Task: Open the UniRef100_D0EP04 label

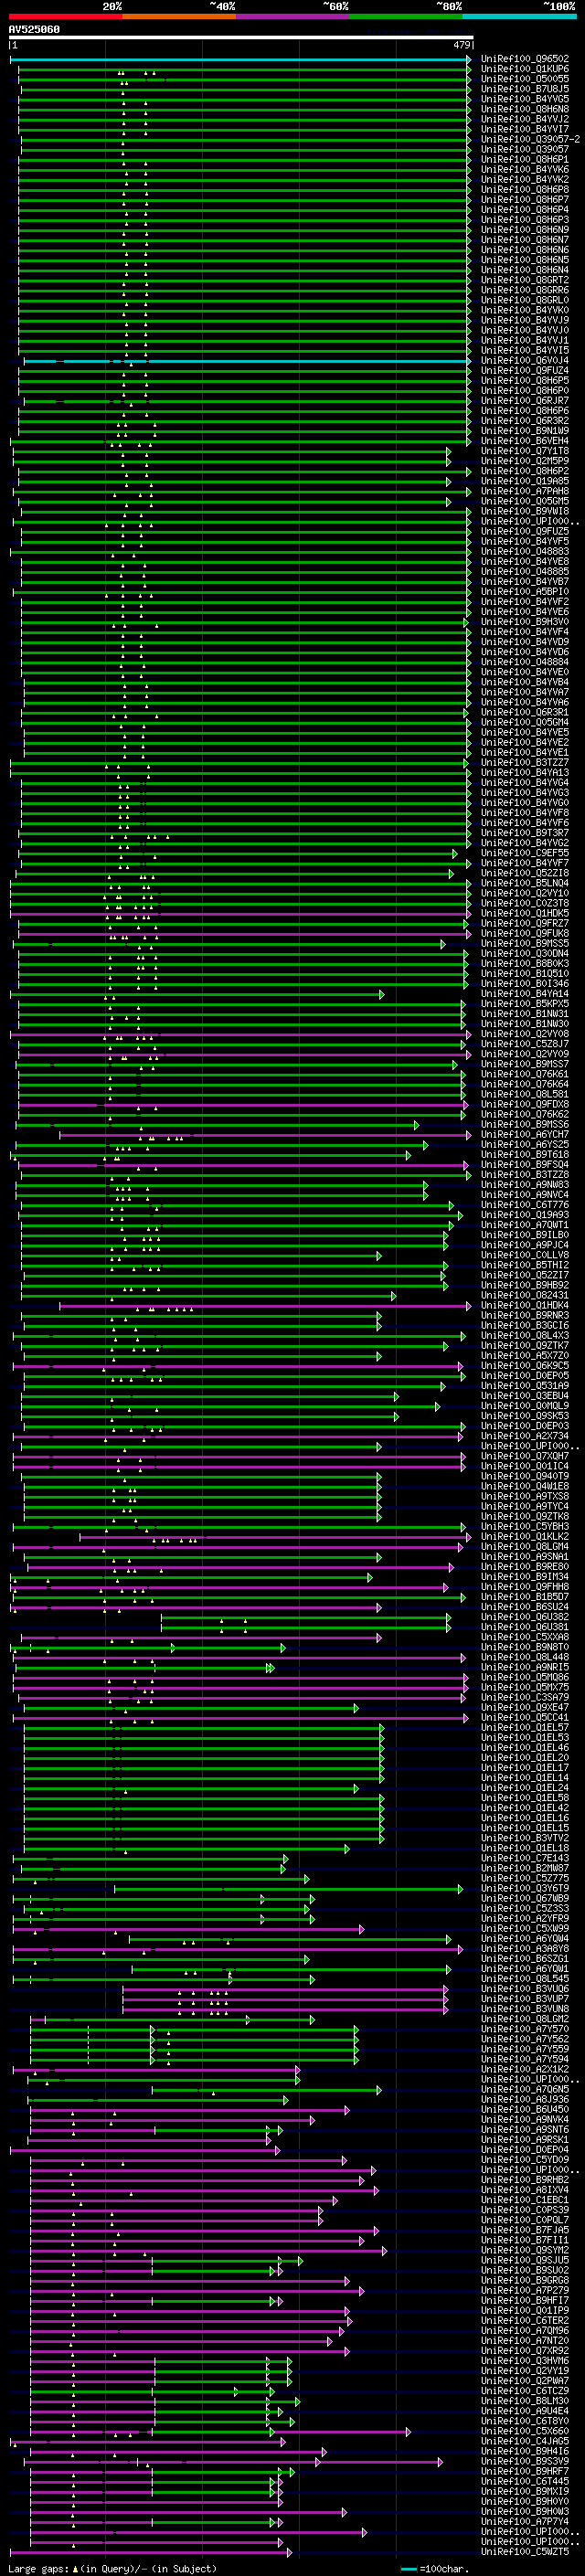Action: (x=525, y=2150)
